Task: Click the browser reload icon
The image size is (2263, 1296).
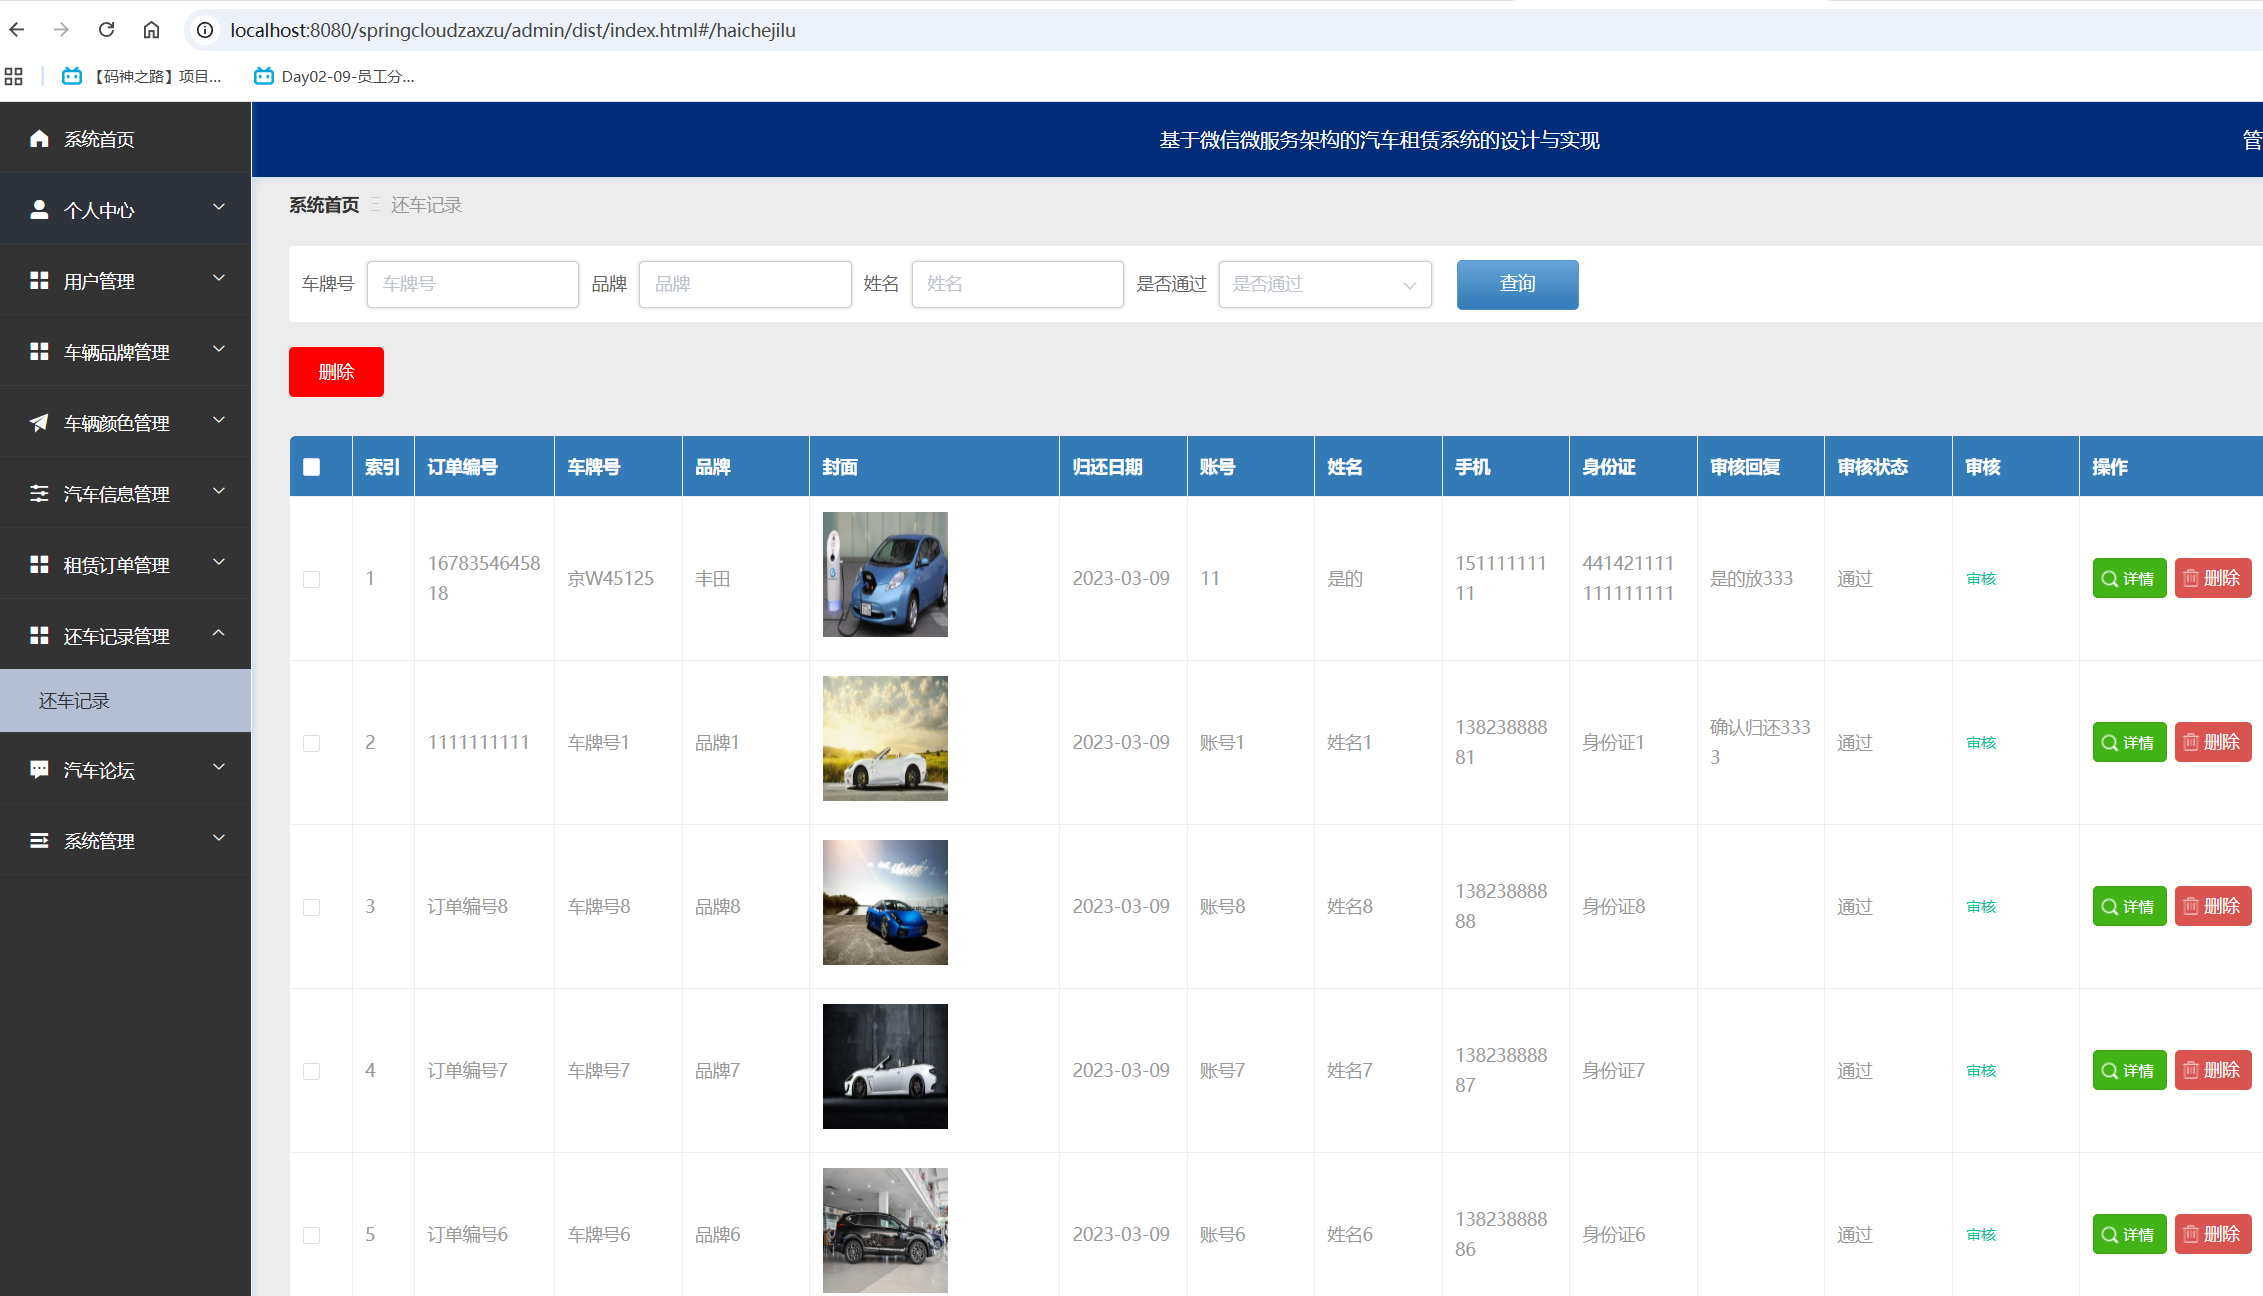Action: [x=106, y=30]
